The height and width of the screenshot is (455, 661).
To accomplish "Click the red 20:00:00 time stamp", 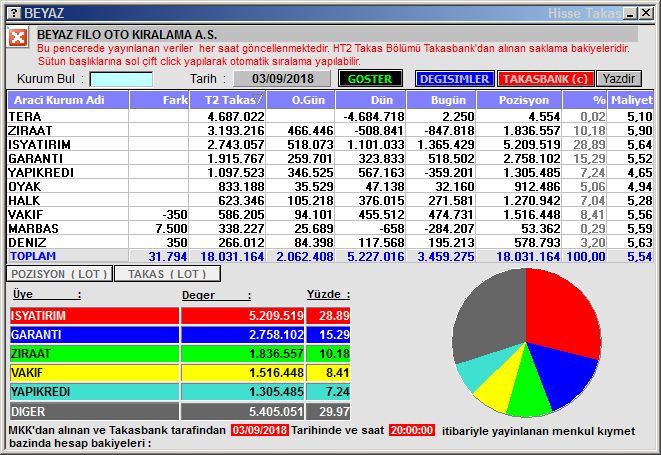I will coord(412,430).
